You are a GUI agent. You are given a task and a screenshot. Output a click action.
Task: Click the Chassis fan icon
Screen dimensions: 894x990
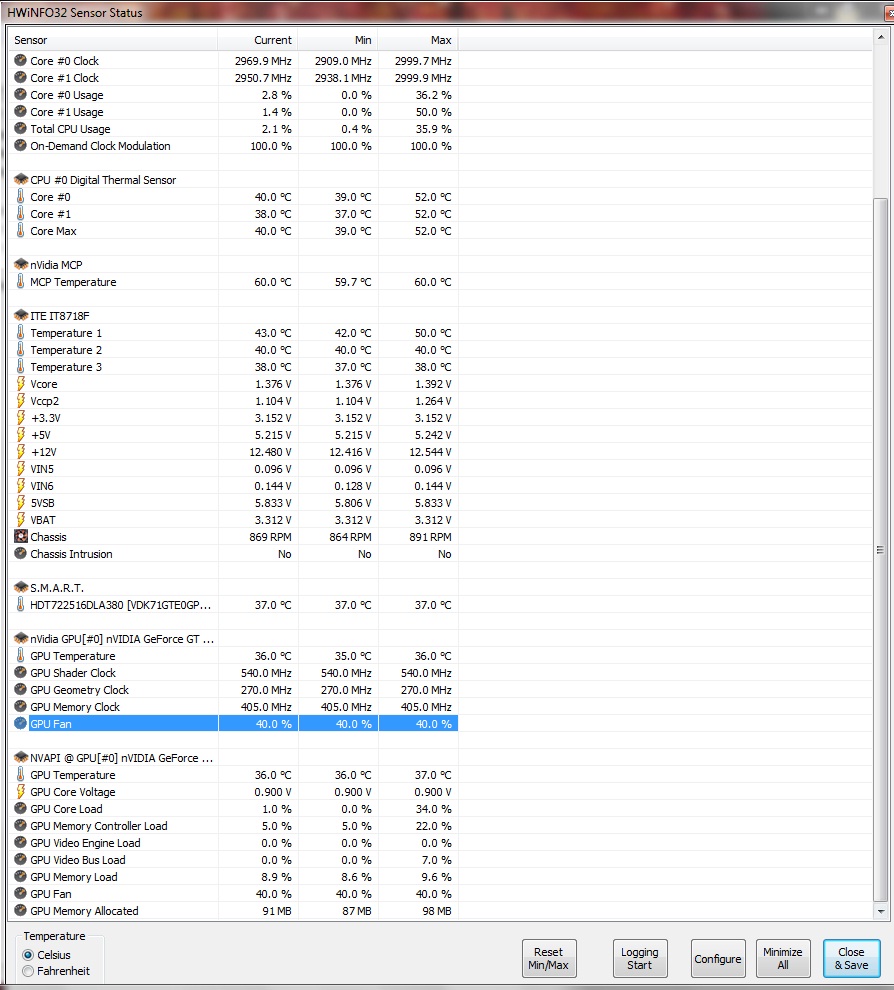click(x=21, y=537)
